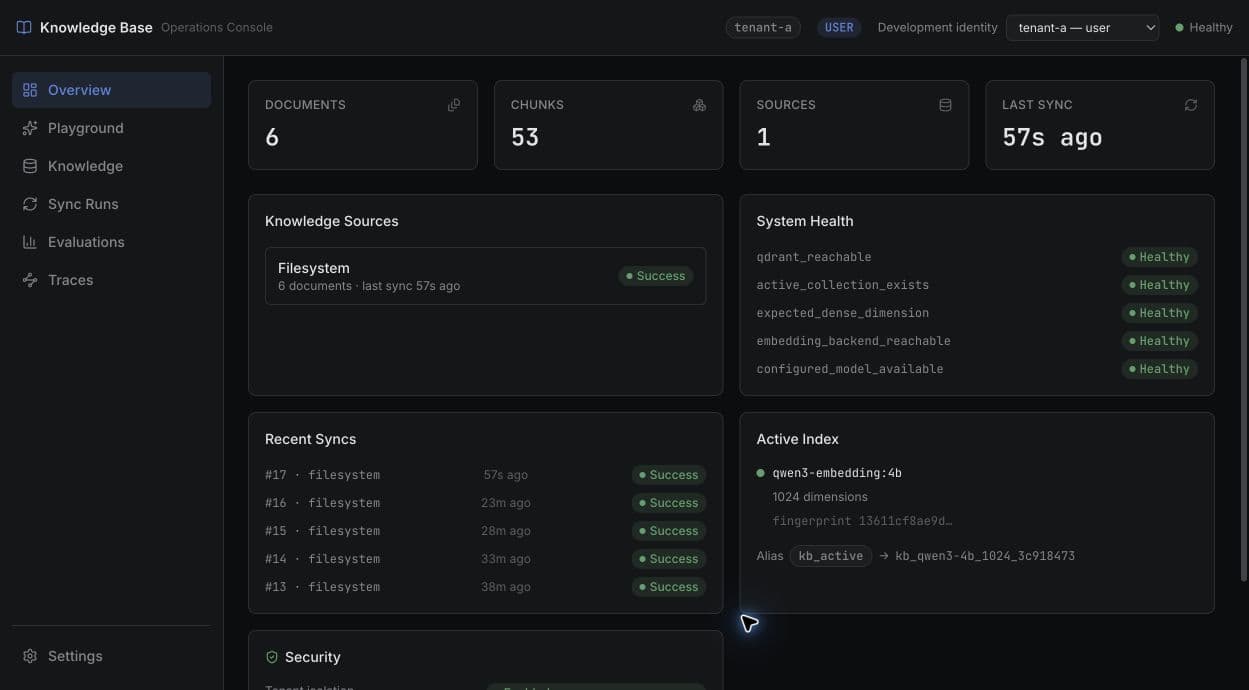Click the Knowledge Base book logo icon
Screen dimensions: 1249x690
pos(24,27)
